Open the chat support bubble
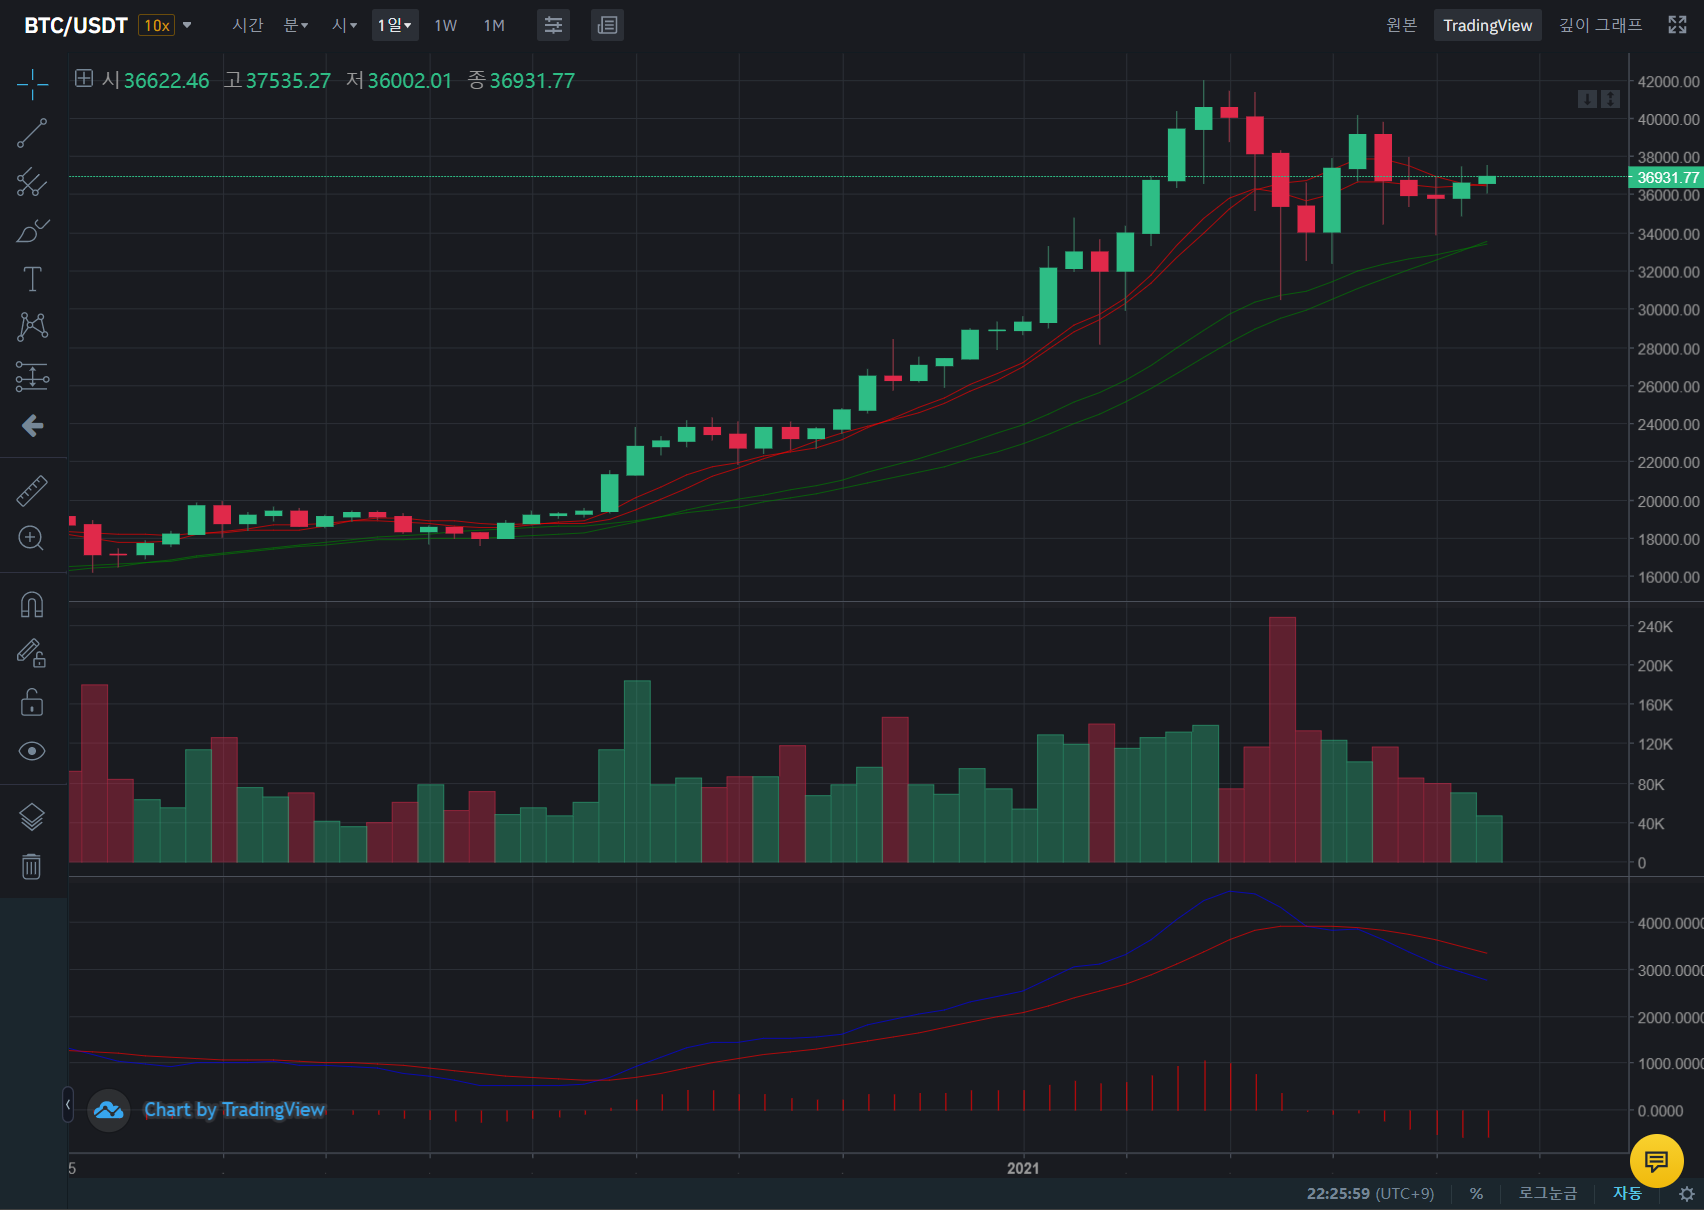This screenshot has height=1210, width=1704. pos(1656,1160)
